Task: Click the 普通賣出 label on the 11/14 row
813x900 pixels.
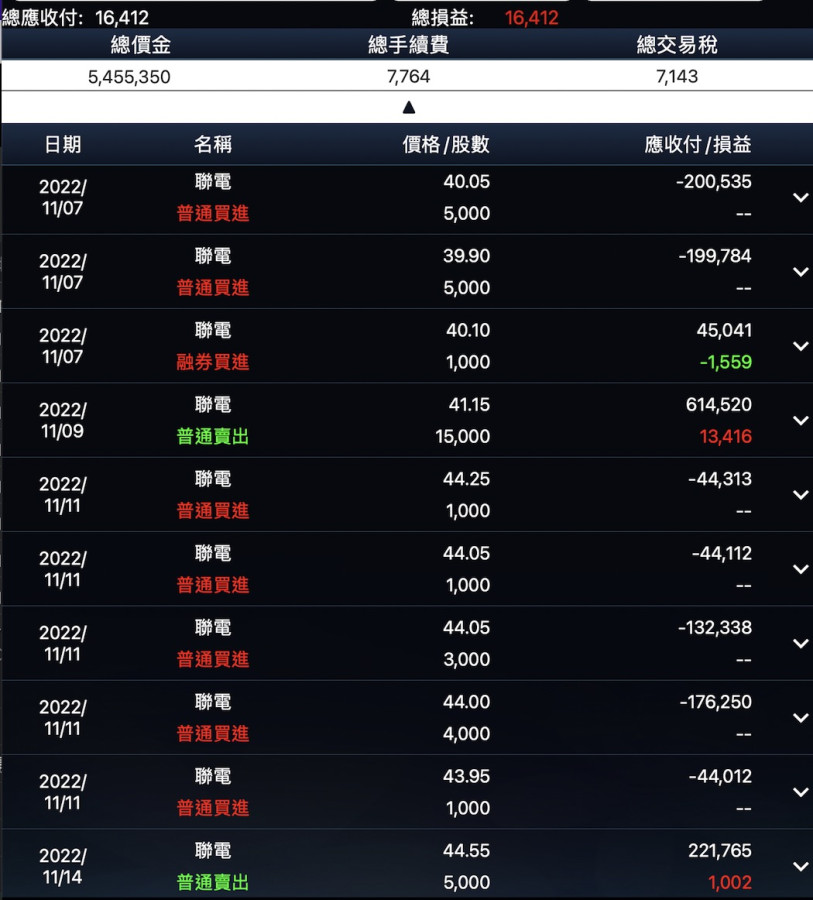Action: pos(212,882)
